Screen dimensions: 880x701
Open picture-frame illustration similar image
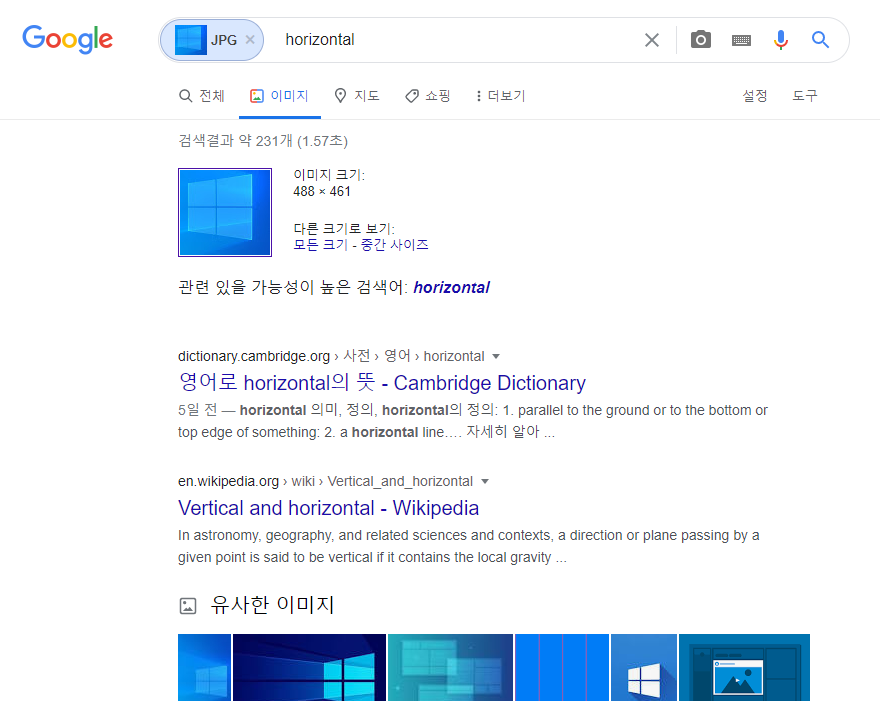744,667
